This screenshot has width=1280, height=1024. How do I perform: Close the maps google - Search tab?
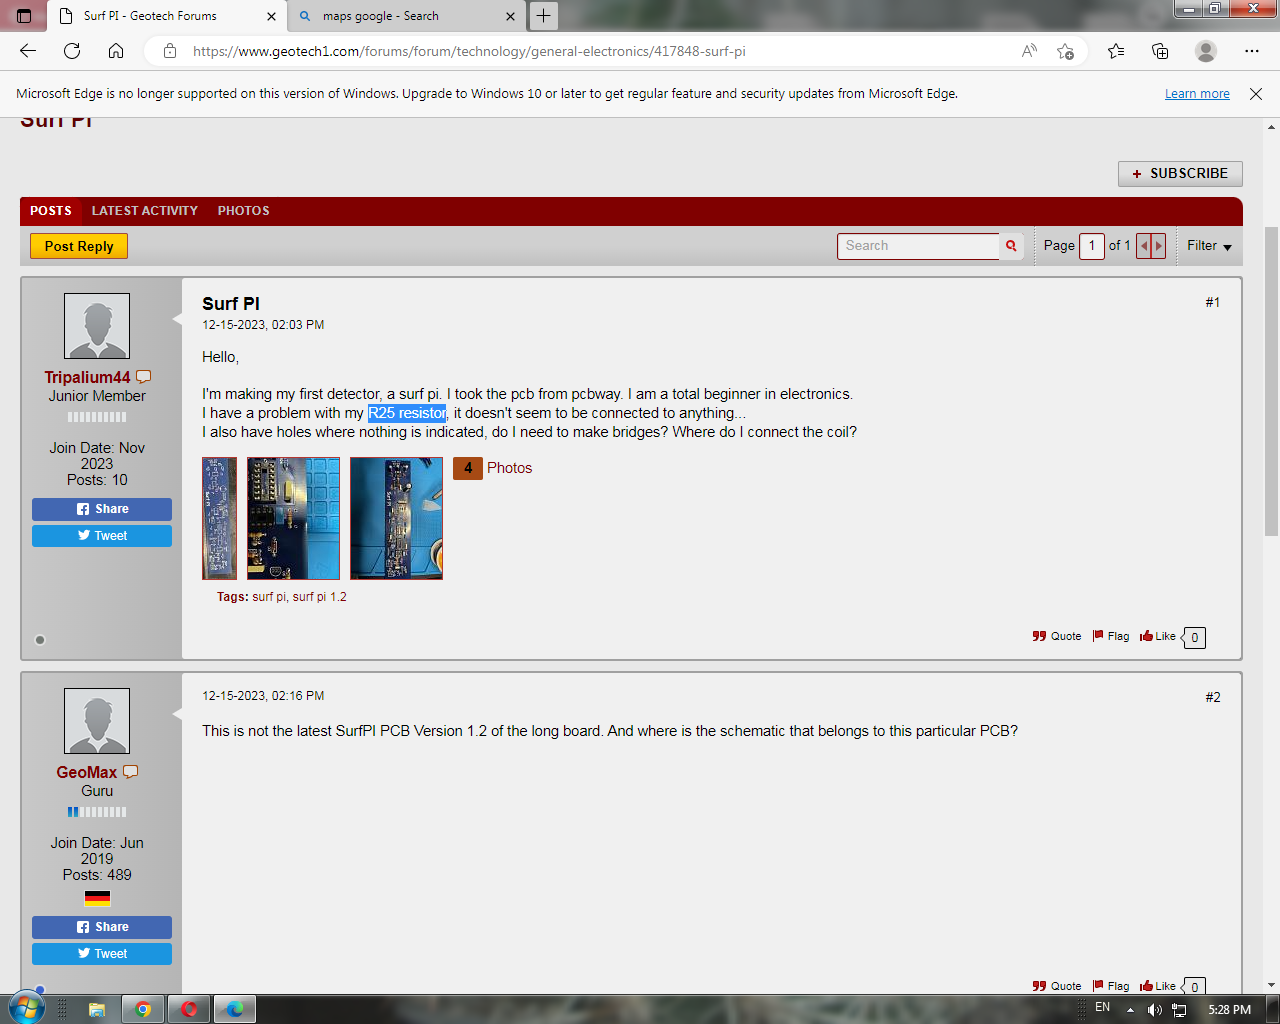[510, 16]
